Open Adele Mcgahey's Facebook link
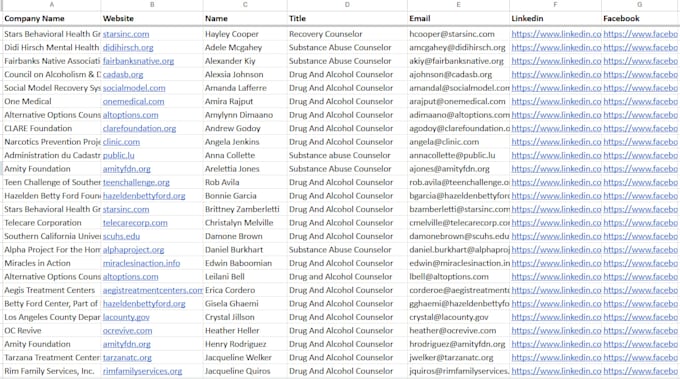Screen dimensions: 680x379 pos(641,47)
